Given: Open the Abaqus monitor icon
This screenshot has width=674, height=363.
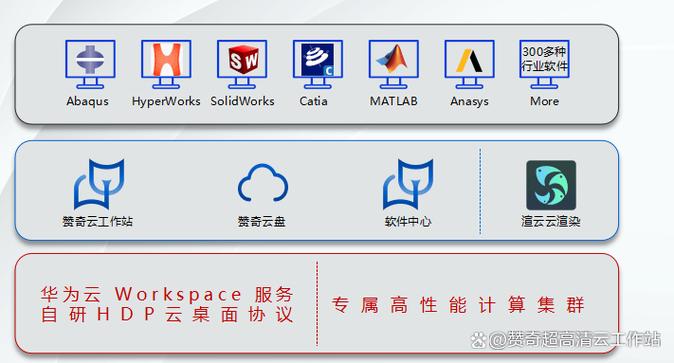Looking at the screenshot, I should click(x=90, y=64).
